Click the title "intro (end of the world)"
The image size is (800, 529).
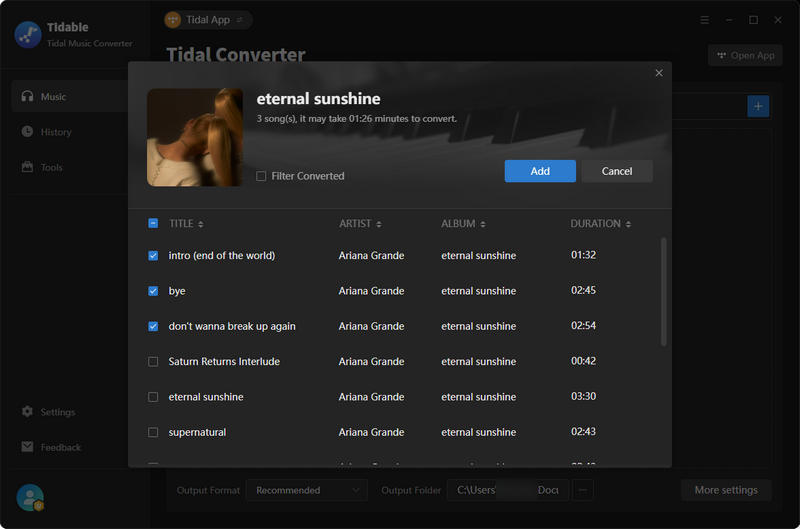221,256
